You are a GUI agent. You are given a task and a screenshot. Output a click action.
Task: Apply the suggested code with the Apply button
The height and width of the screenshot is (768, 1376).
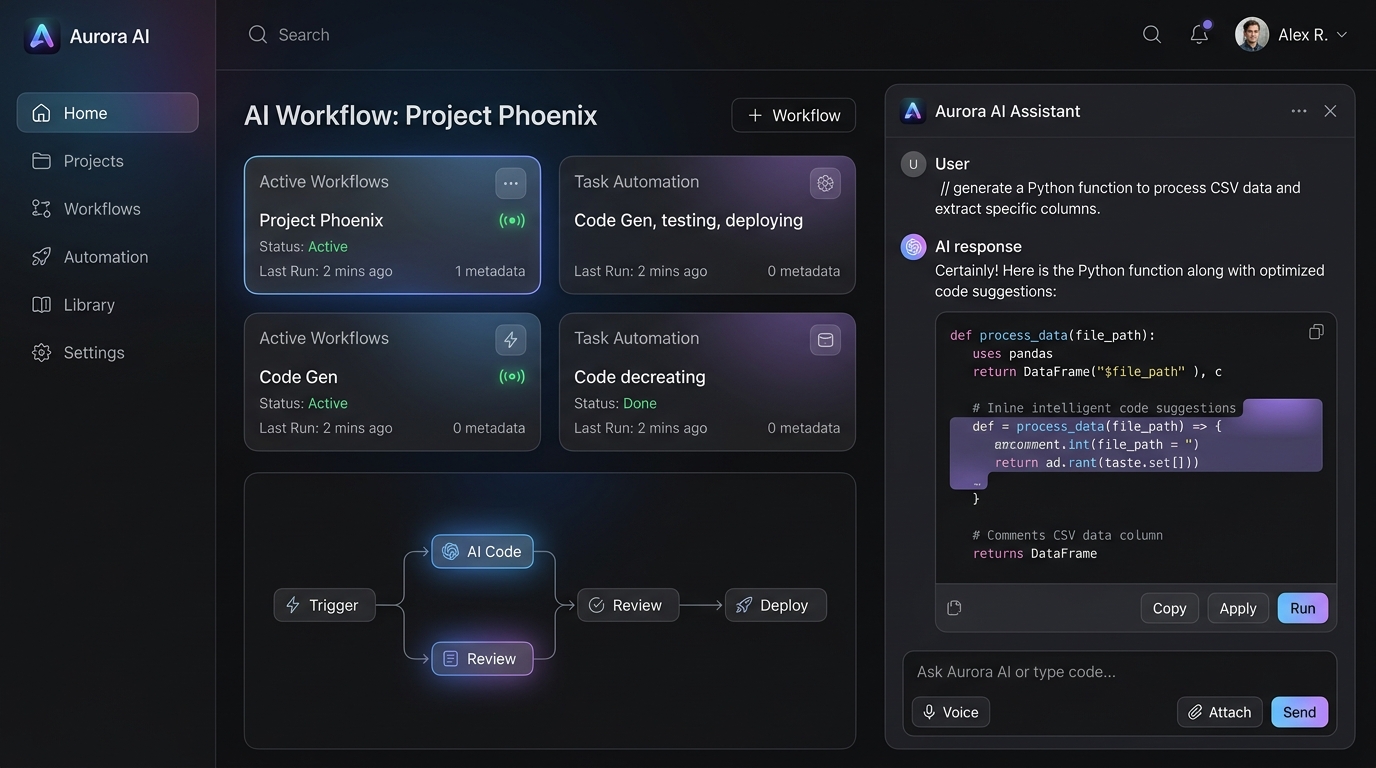click(1238, 608)
